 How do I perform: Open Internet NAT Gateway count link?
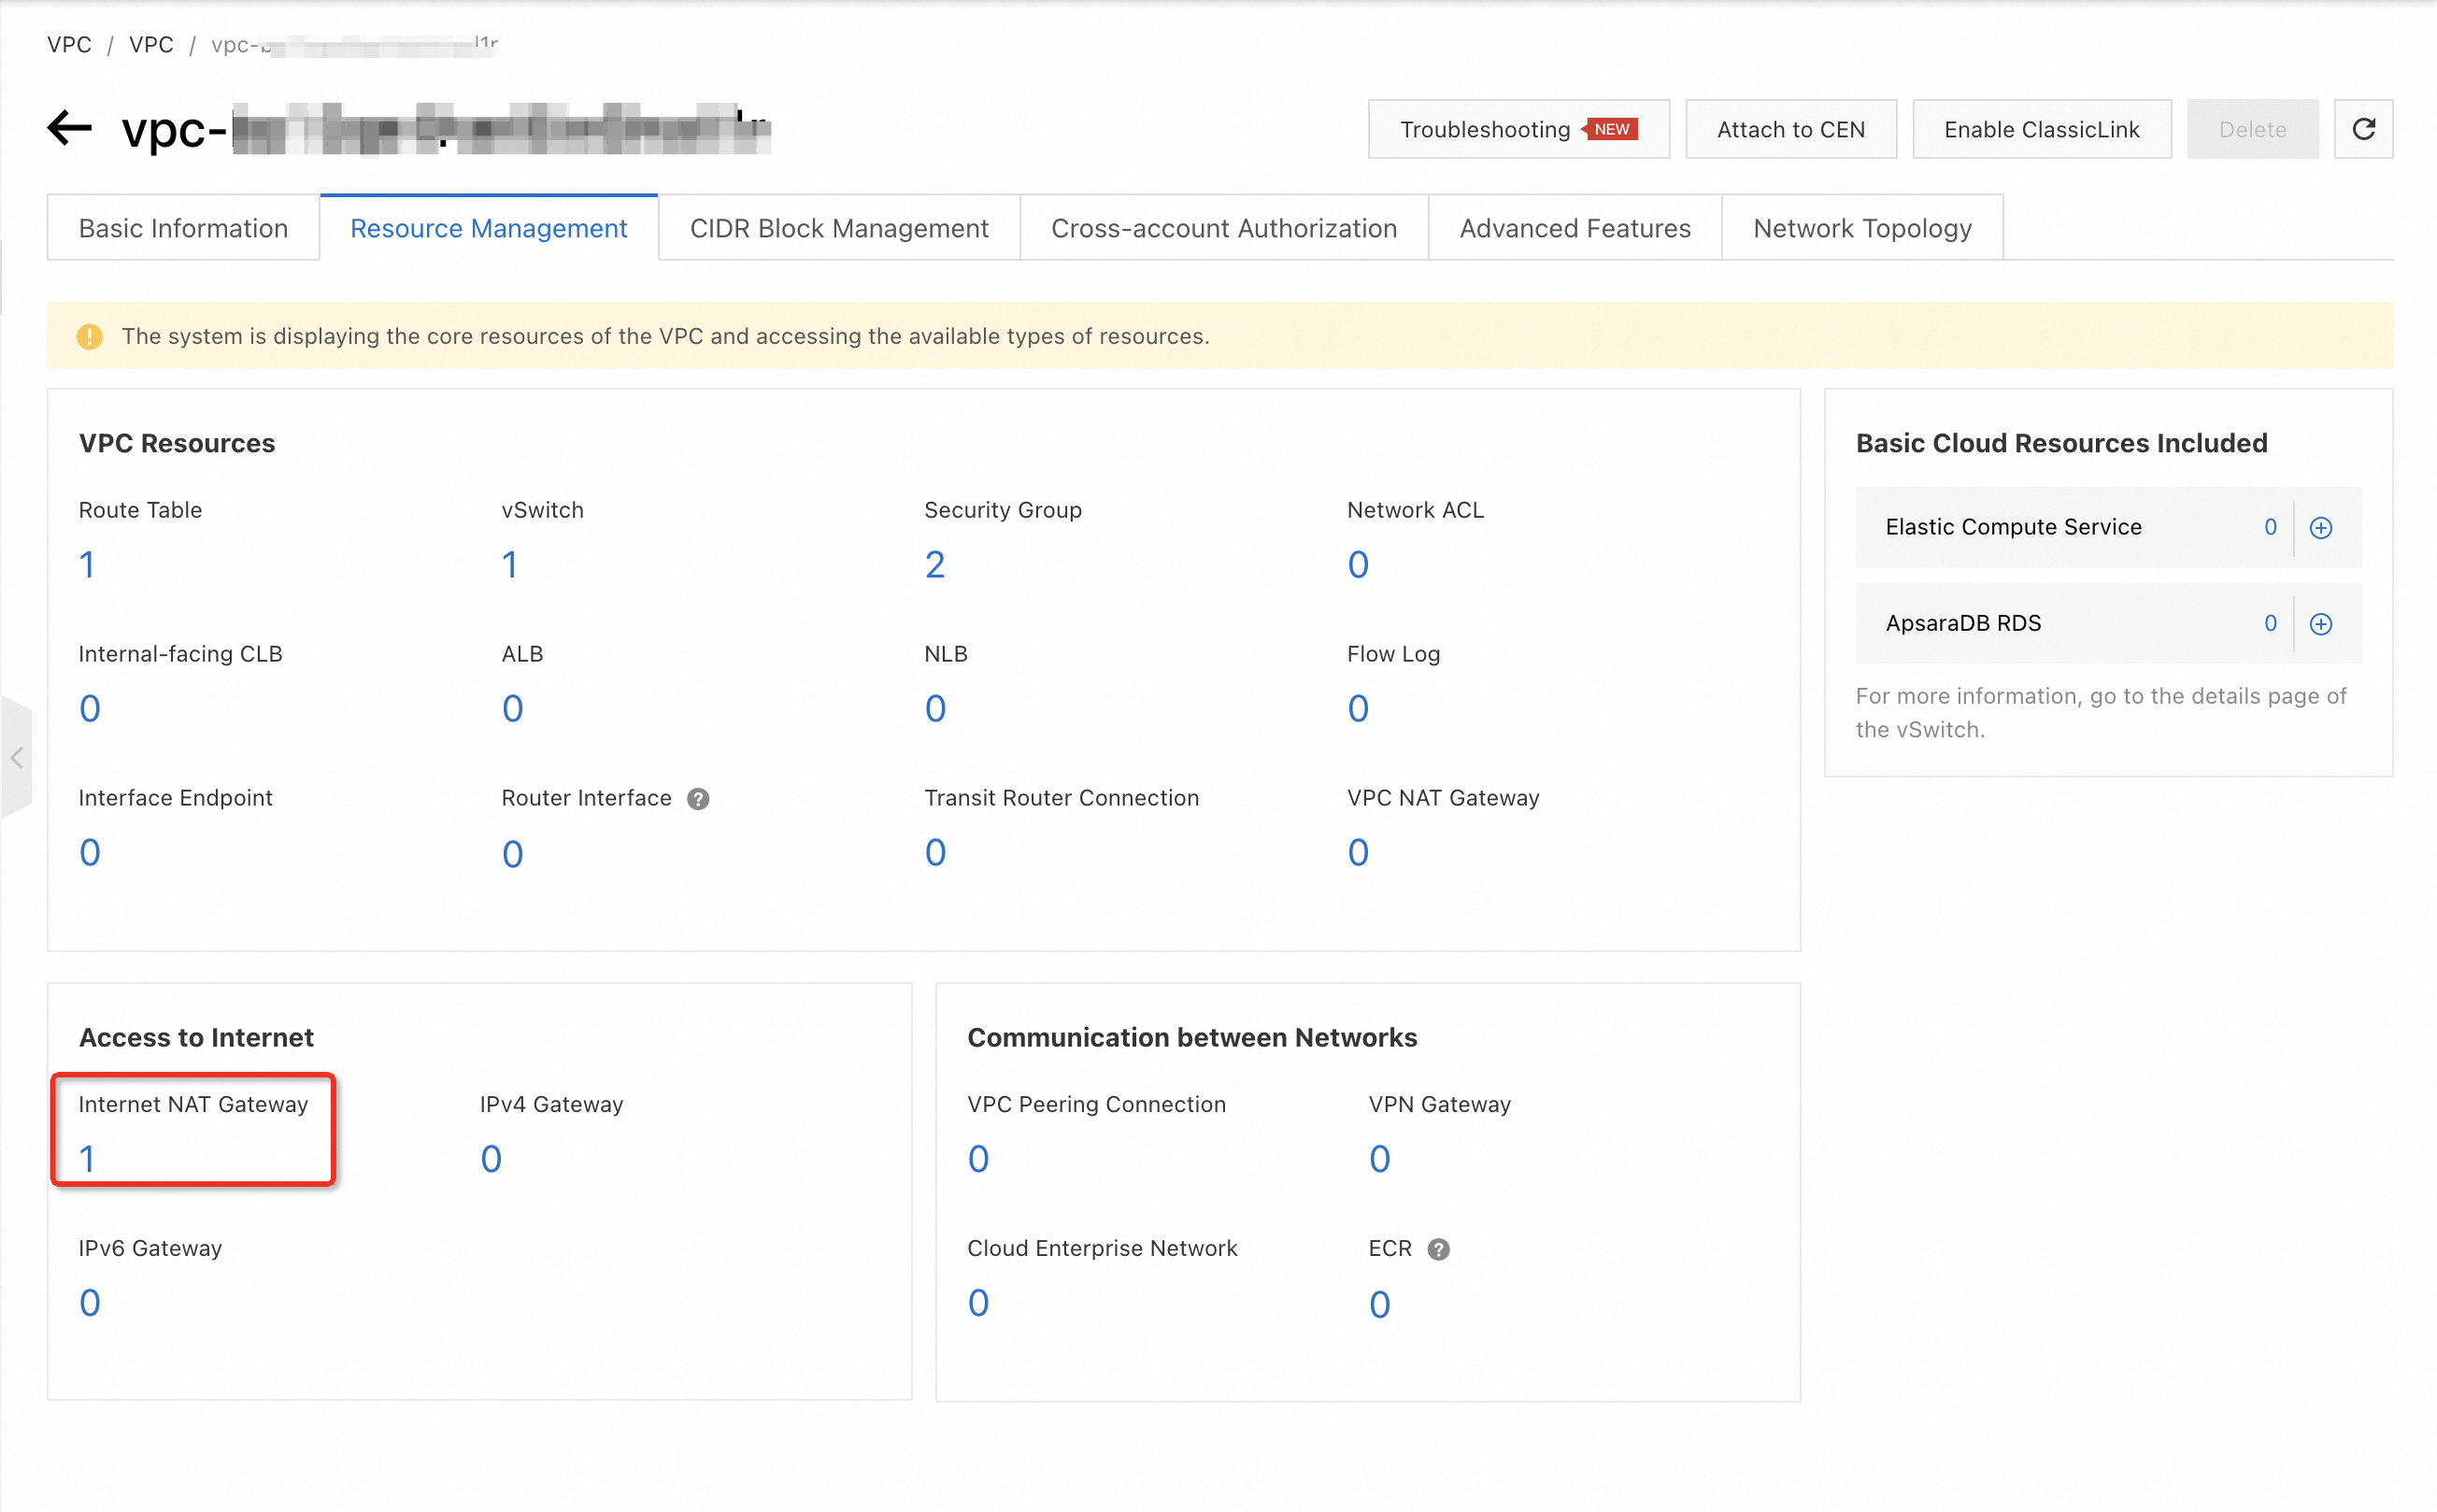(87, 1158)
